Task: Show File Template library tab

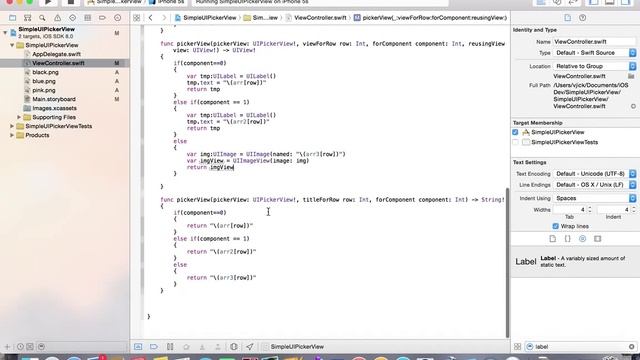Action: 553,239
